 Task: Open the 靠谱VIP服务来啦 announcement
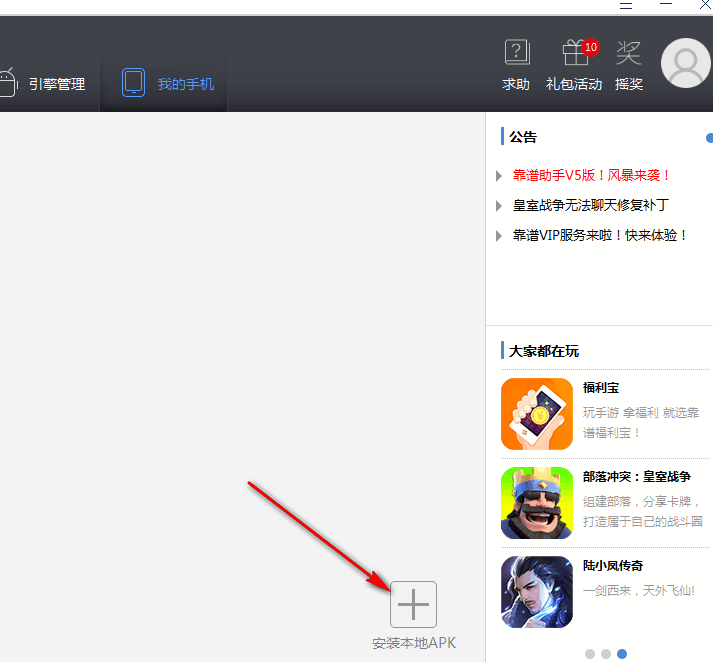click(600, 235)
